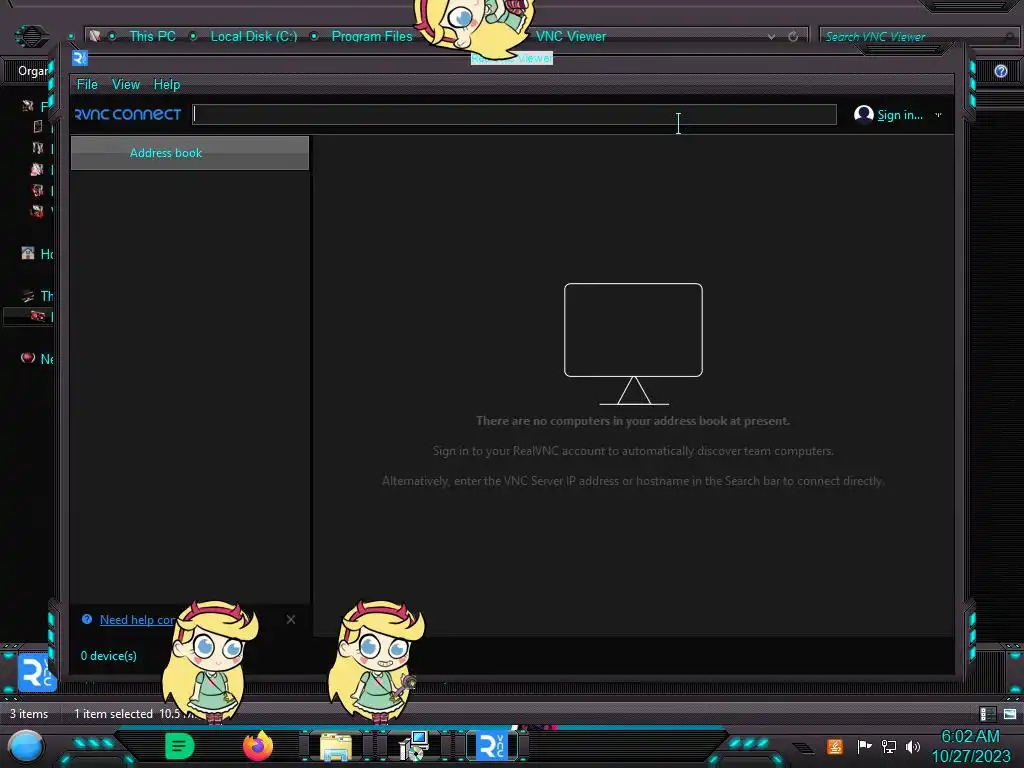Open the Need help connecting link
Image resolution: width=1024 pixels, height=768 pixels.
137,620
